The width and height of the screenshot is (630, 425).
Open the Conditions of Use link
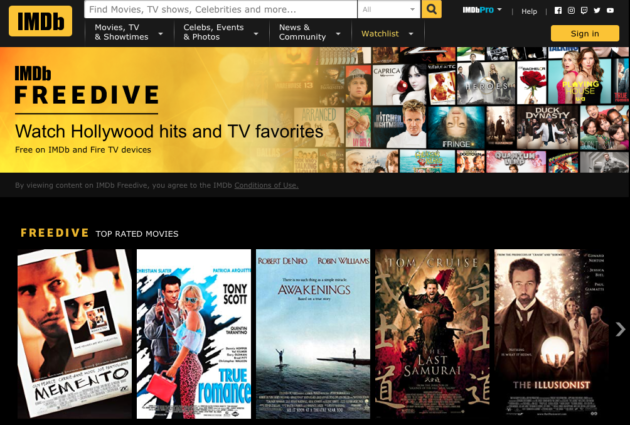[x=266, y=185]
